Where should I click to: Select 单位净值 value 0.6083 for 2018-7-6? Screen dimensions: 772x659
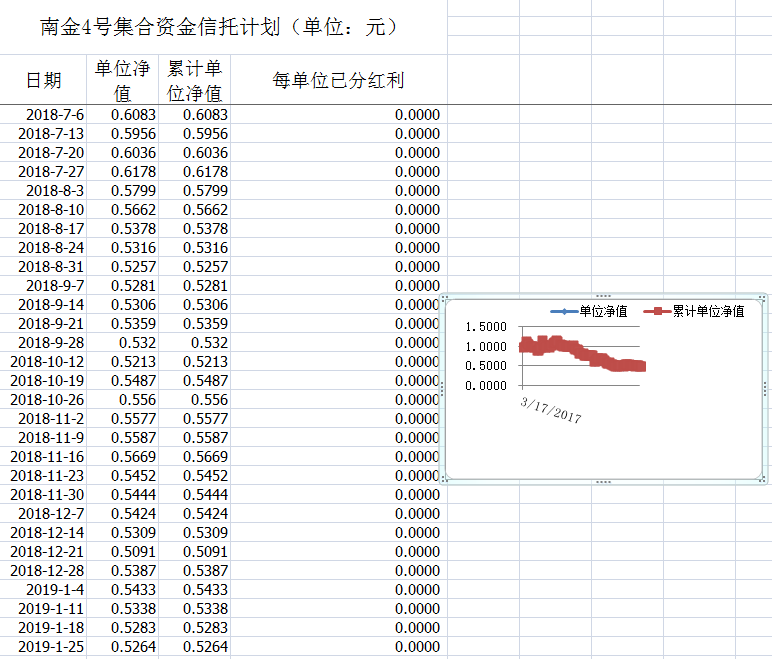[x=123, y=114]
